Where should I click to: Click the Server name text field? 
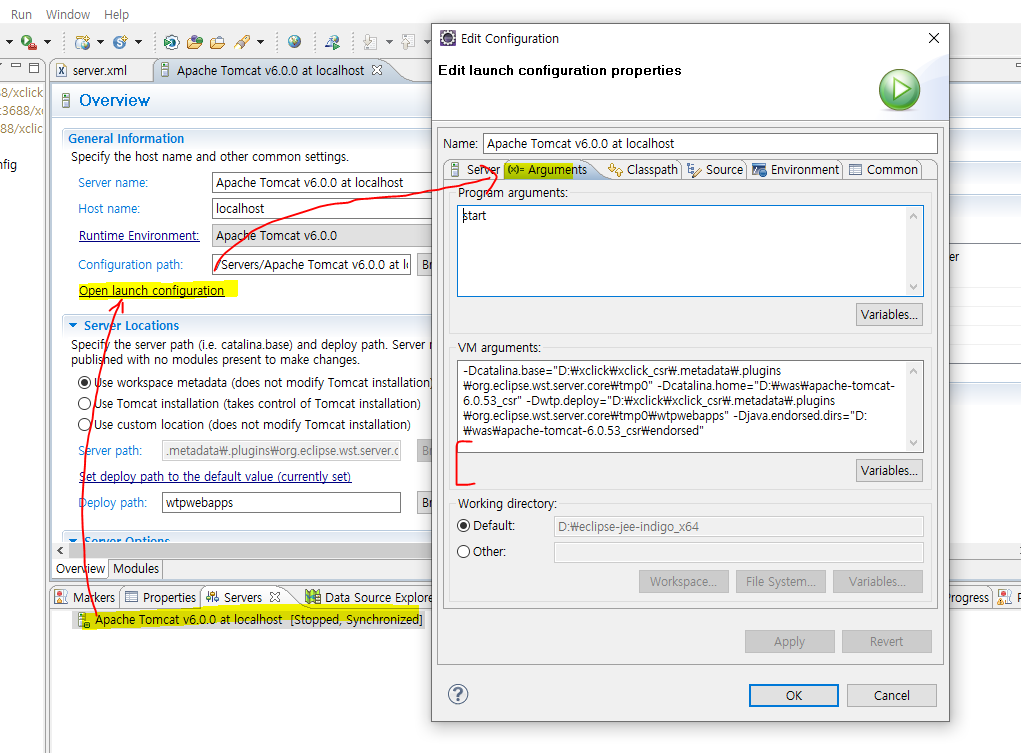point(322,182)
